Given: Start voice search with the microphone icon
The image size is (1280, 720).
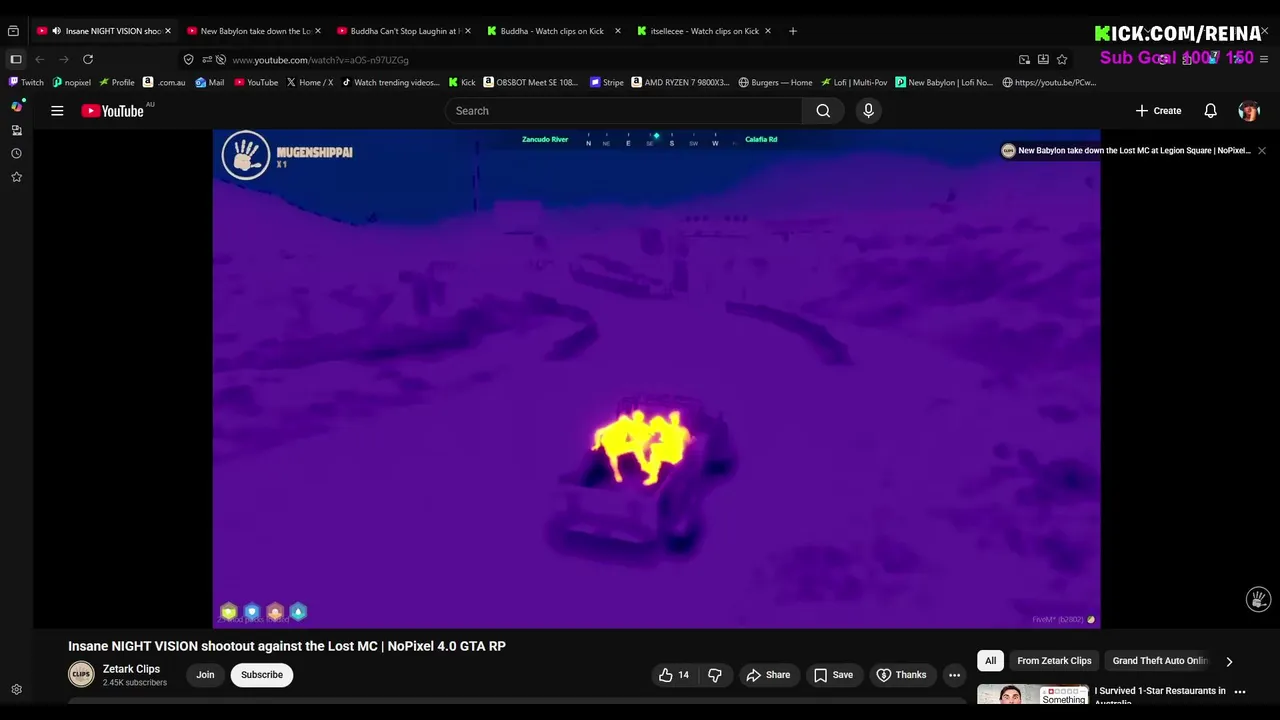Looking at the screenshot, I should click(868, 111).
